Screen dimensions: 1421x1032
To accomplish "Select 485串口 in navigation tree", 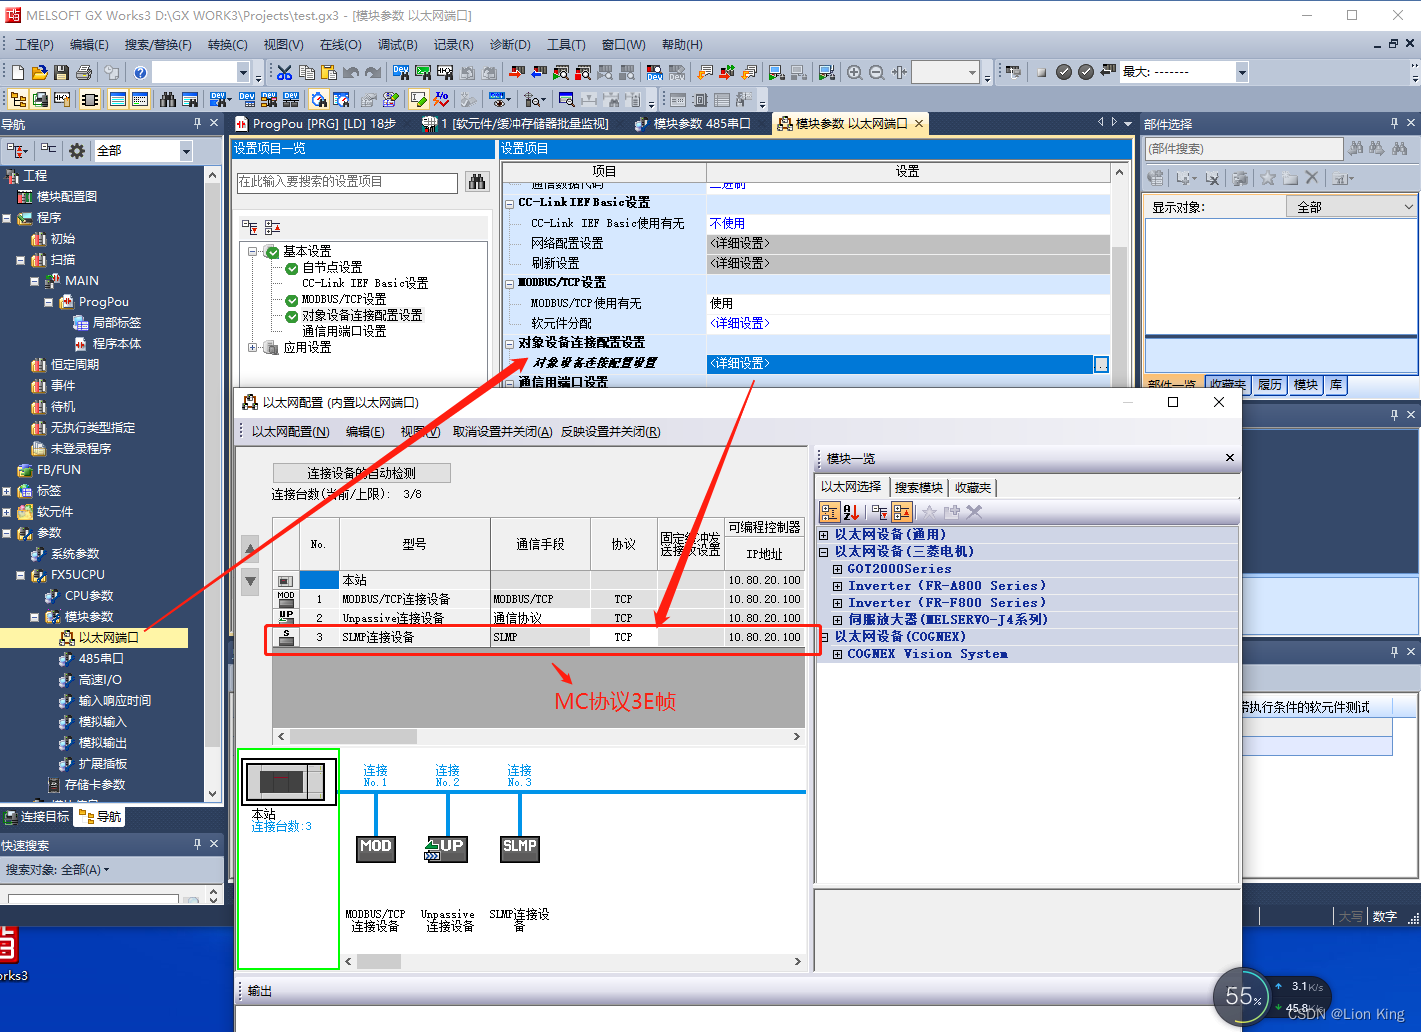I will coord(101,659).
